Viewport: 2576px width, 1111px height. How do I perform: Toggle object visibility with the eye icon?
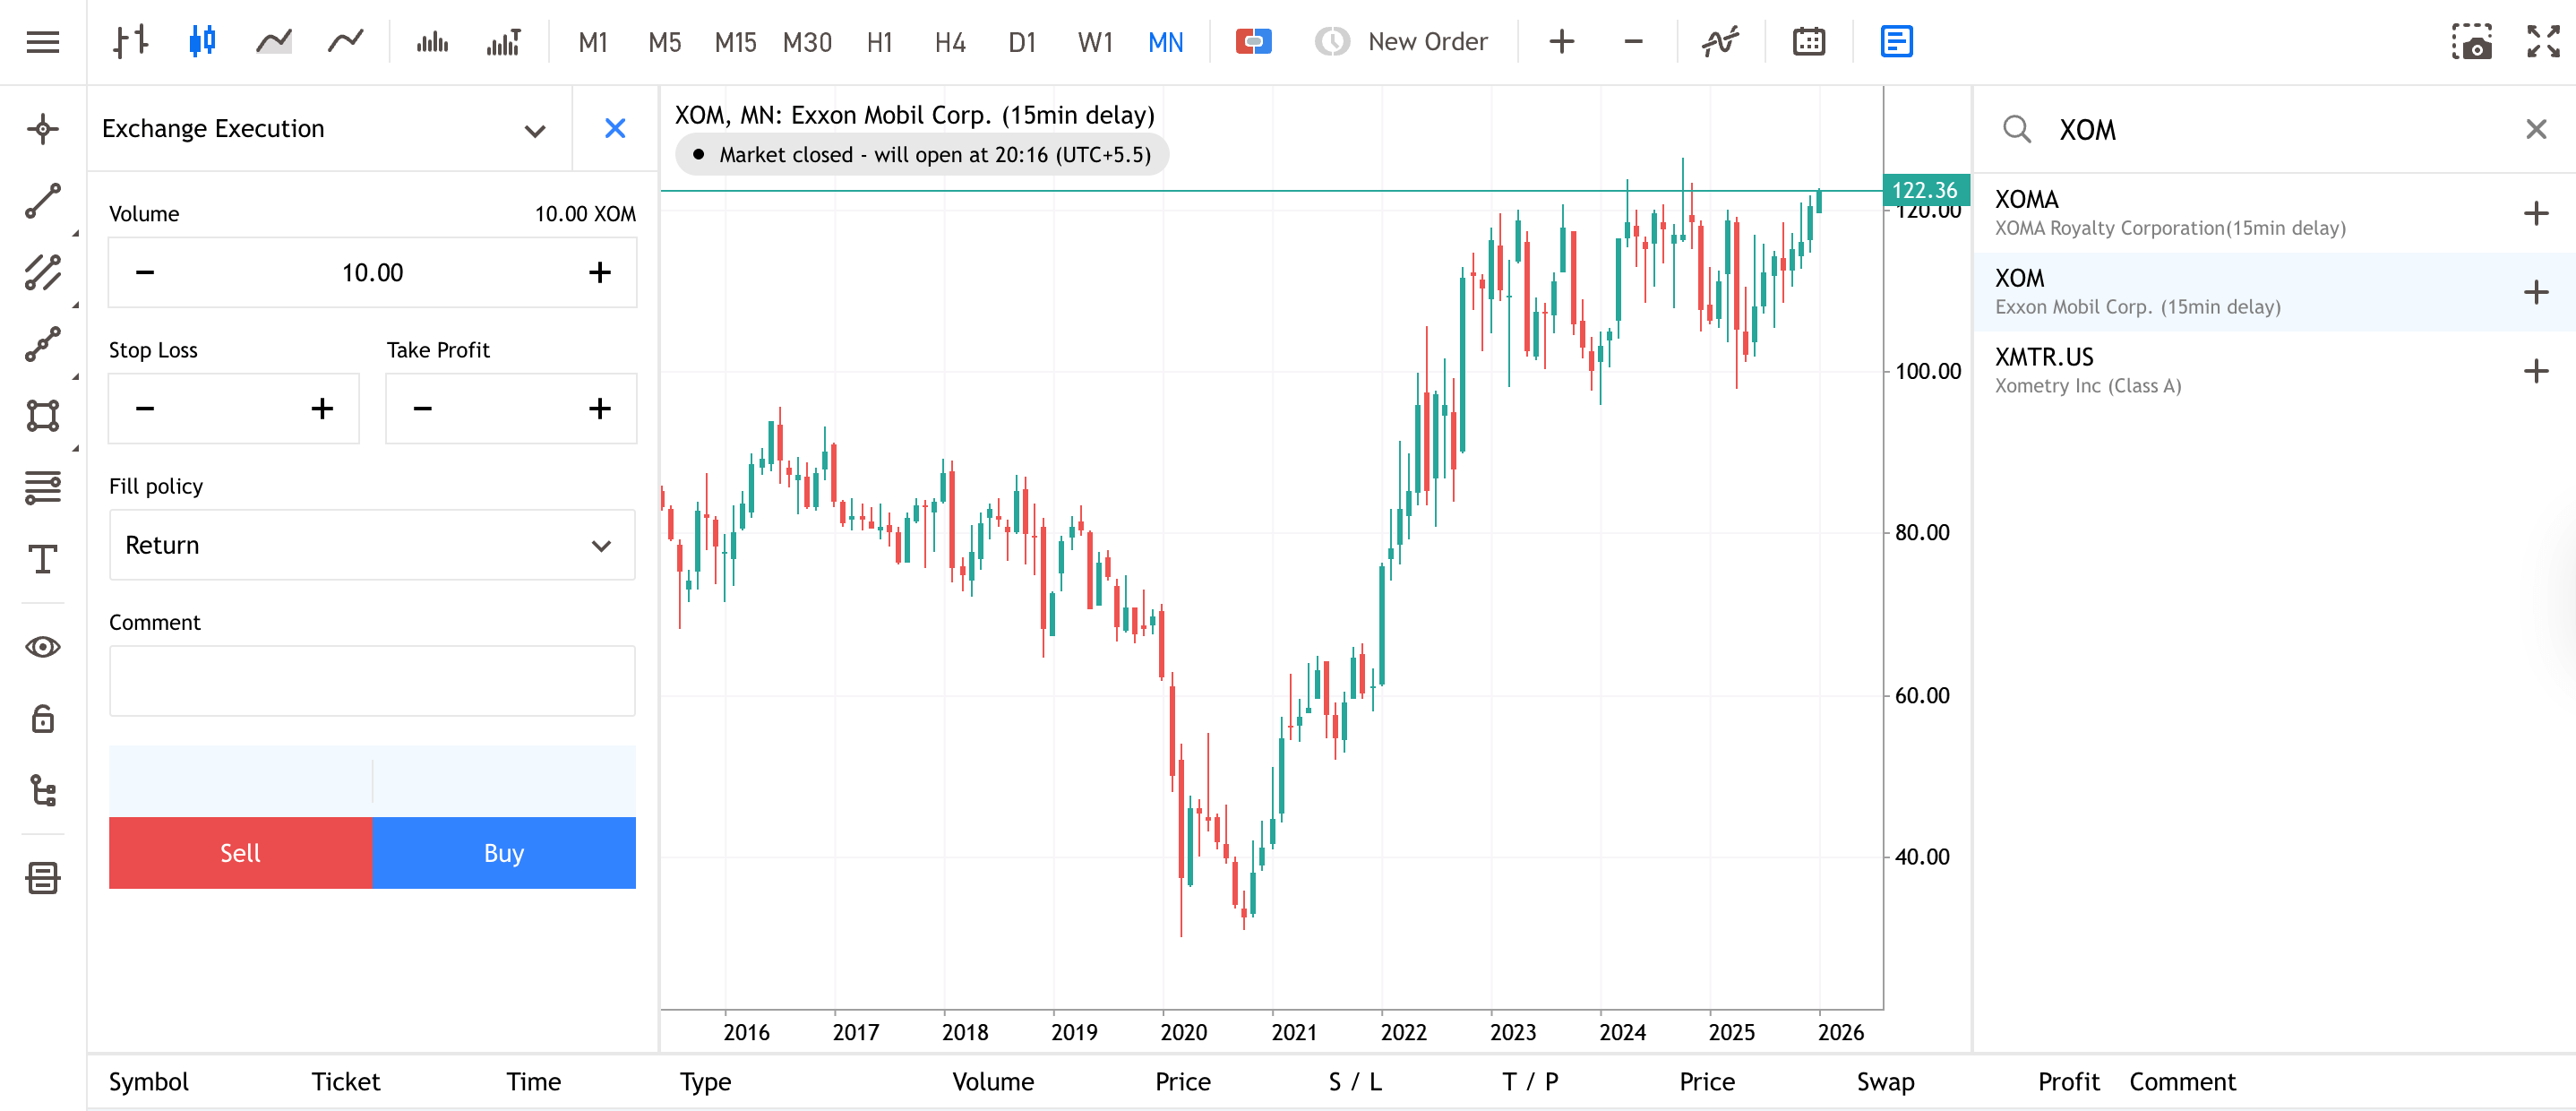click(x=42, y=647)
